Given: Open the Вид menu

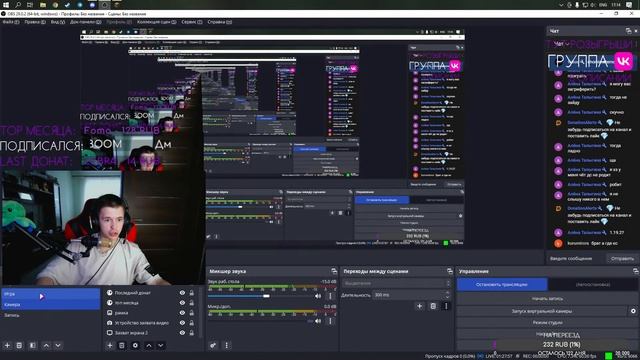Looking at the screenshot, I should point(58,22).
